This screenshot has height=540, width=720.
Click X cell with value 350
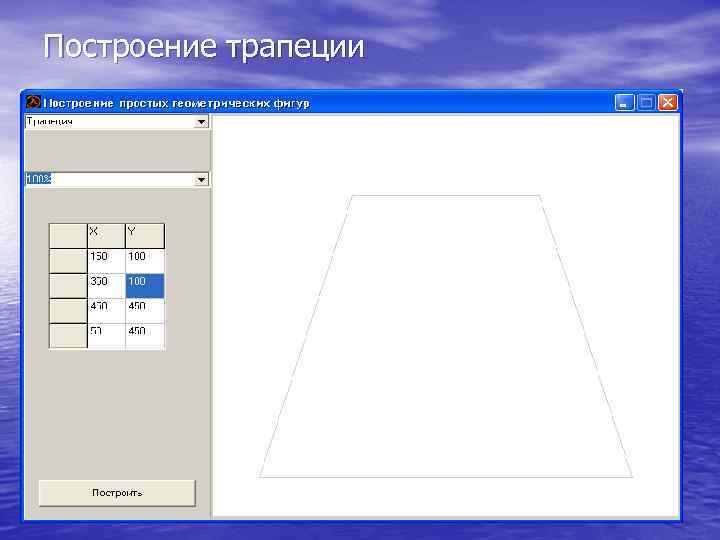pyautogui.click(x=106, y=286)
